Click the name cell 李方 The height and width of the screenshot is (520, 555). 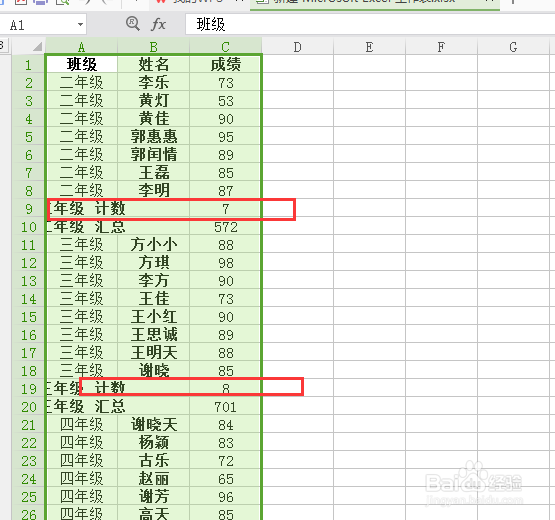coord(153,281)
